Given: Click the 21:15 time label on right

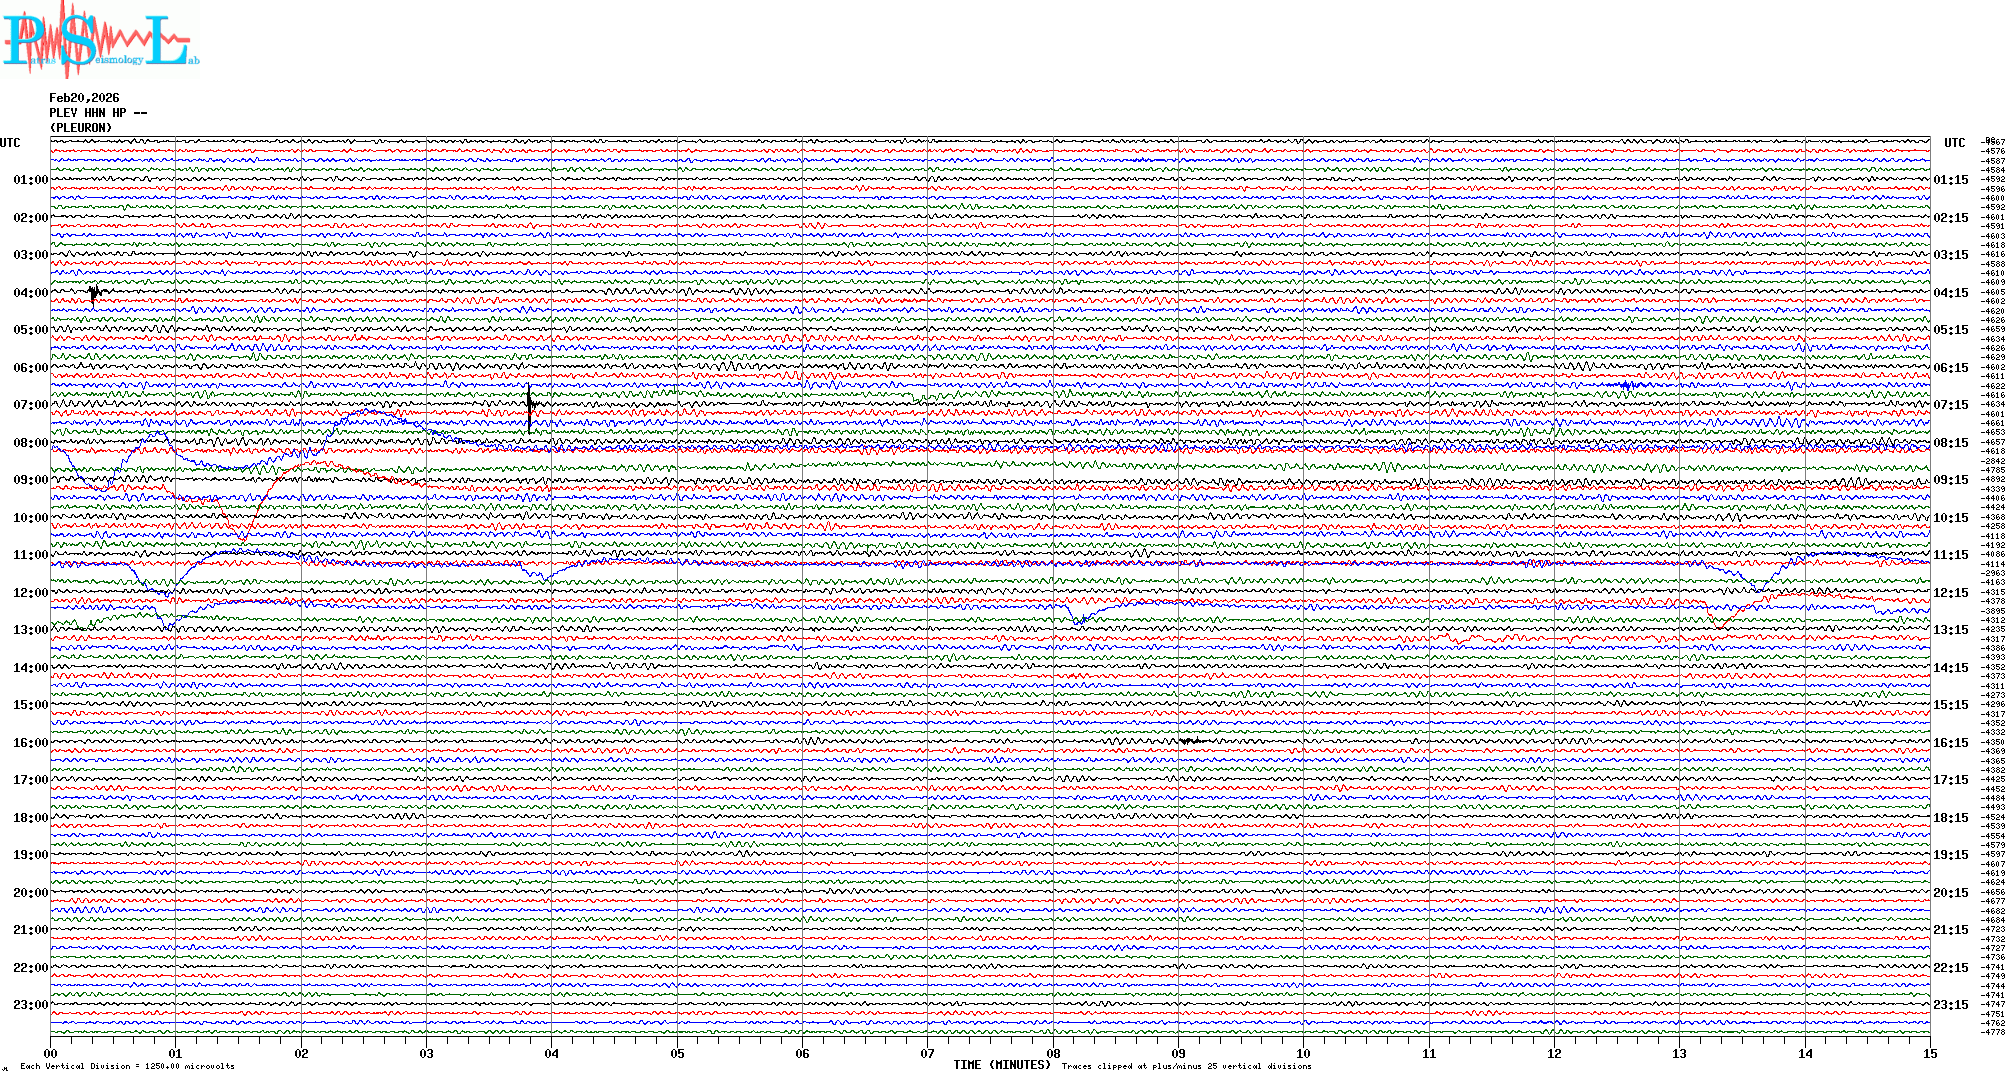Looking at the screenshot, I should coord(1950,930).
